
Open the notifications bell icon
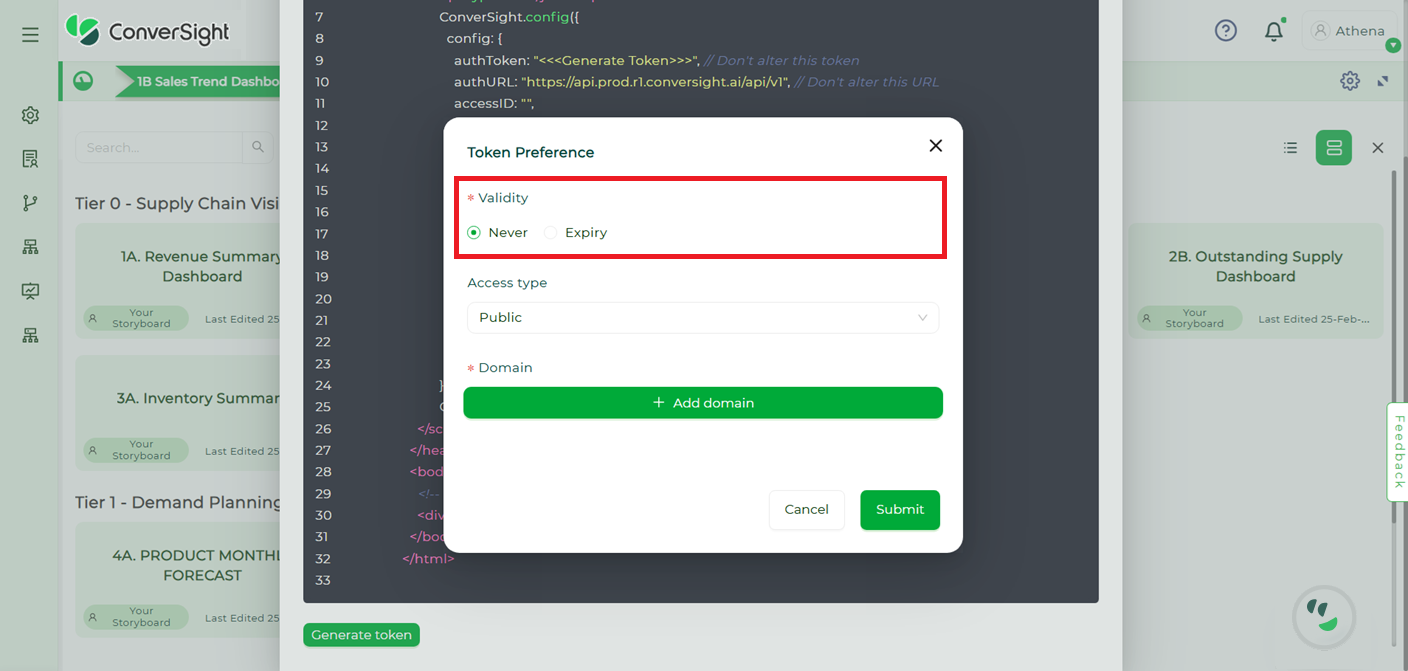tap(1274, 31)
